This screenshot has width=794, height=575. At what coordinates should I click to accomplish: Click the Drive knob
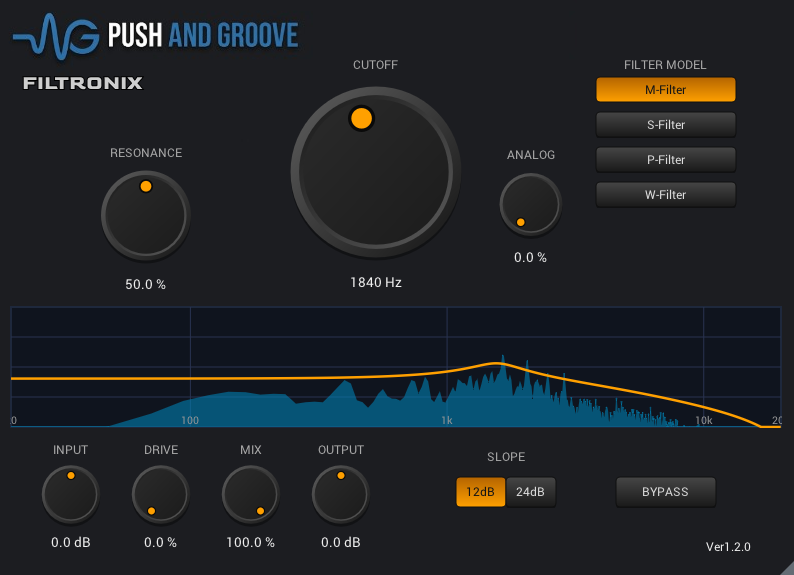161,495
